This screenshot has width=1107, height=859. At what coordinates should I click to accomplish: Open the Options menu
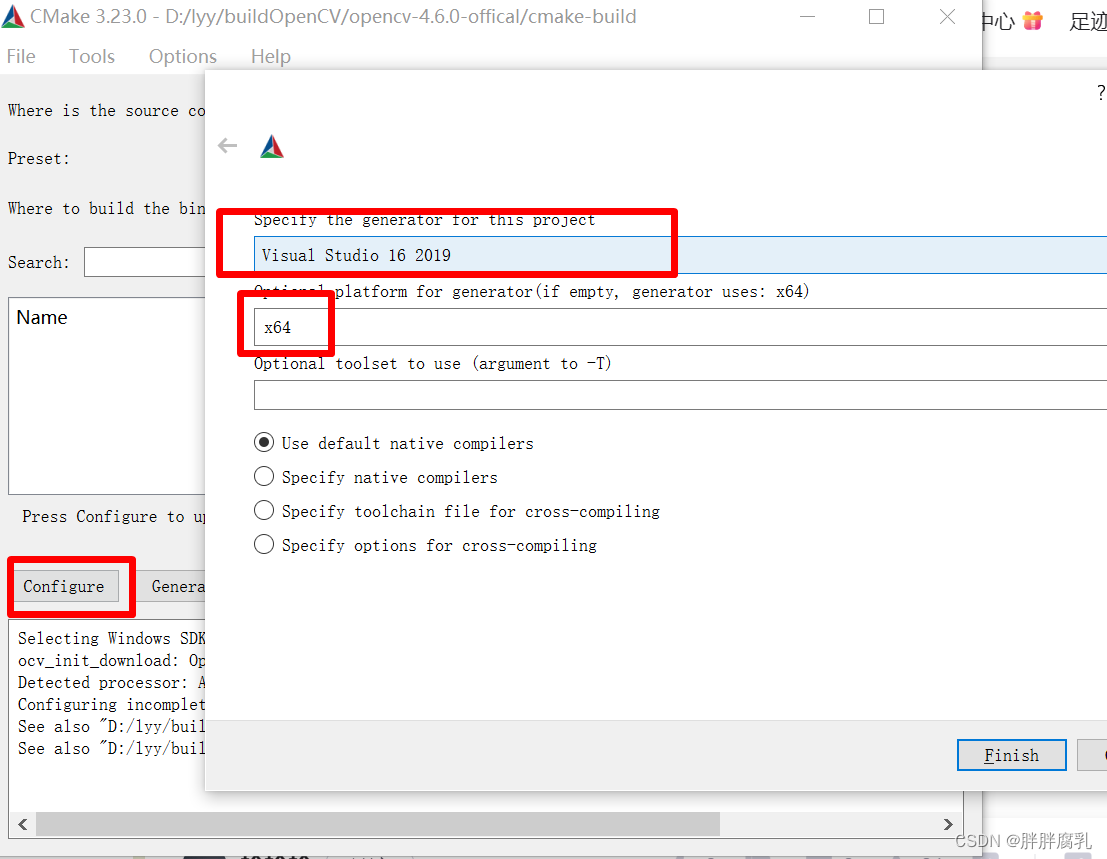point(182,56)
